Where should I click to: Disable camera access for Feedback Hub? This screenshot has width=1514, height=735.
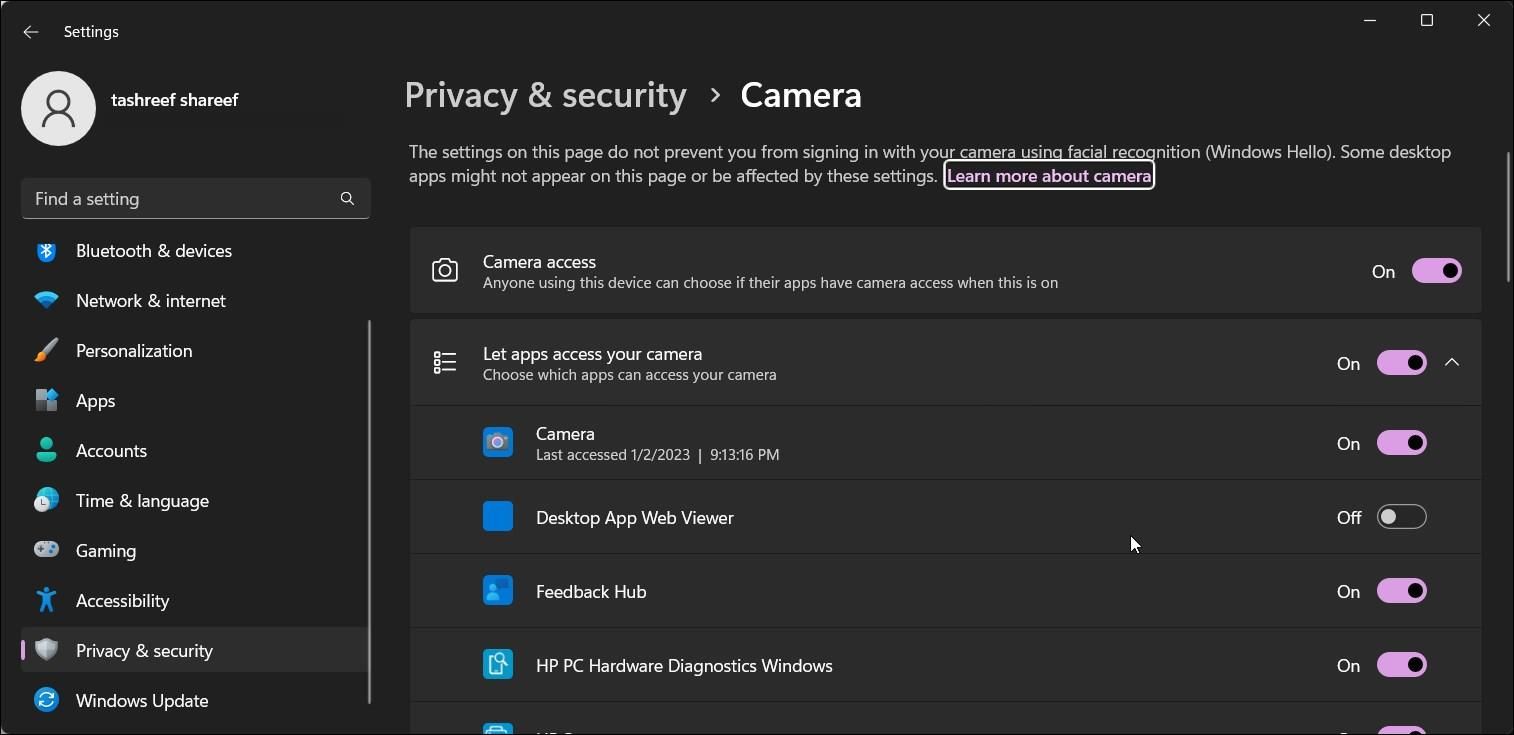pyautogui.click(x=1401, y=591)
